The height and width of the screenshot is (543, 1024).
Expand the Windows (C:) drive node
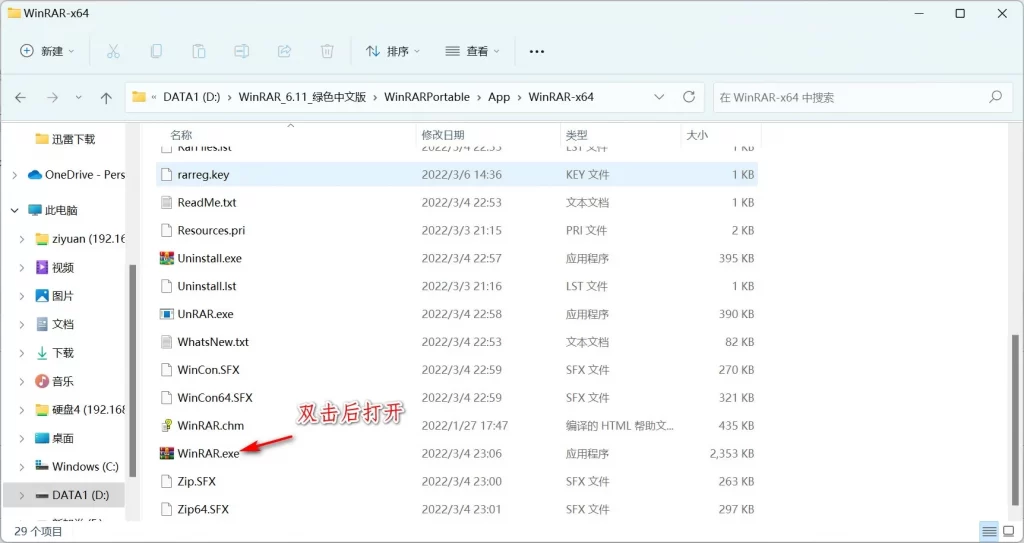22,467
